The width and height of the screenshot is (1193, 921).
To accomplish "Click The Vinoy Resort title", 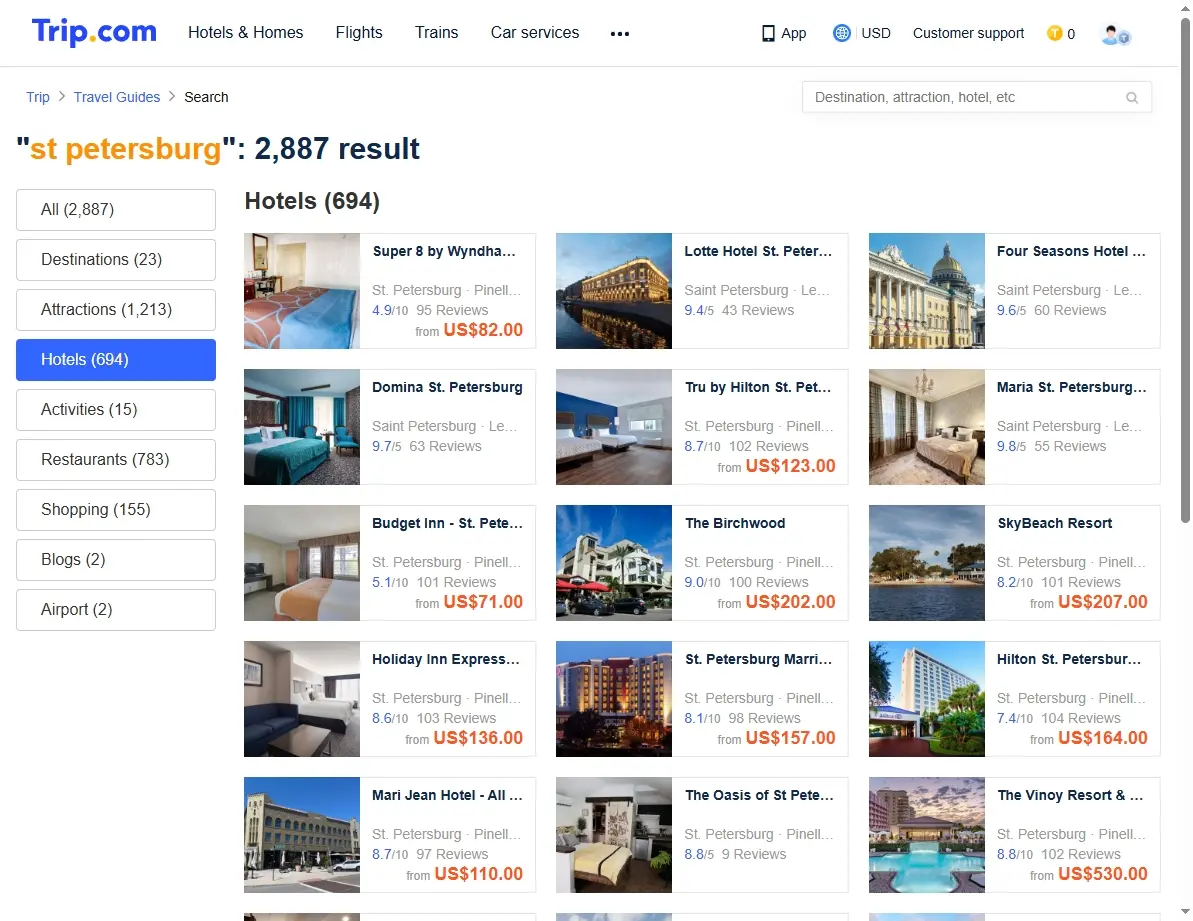I will (1071, 796).
